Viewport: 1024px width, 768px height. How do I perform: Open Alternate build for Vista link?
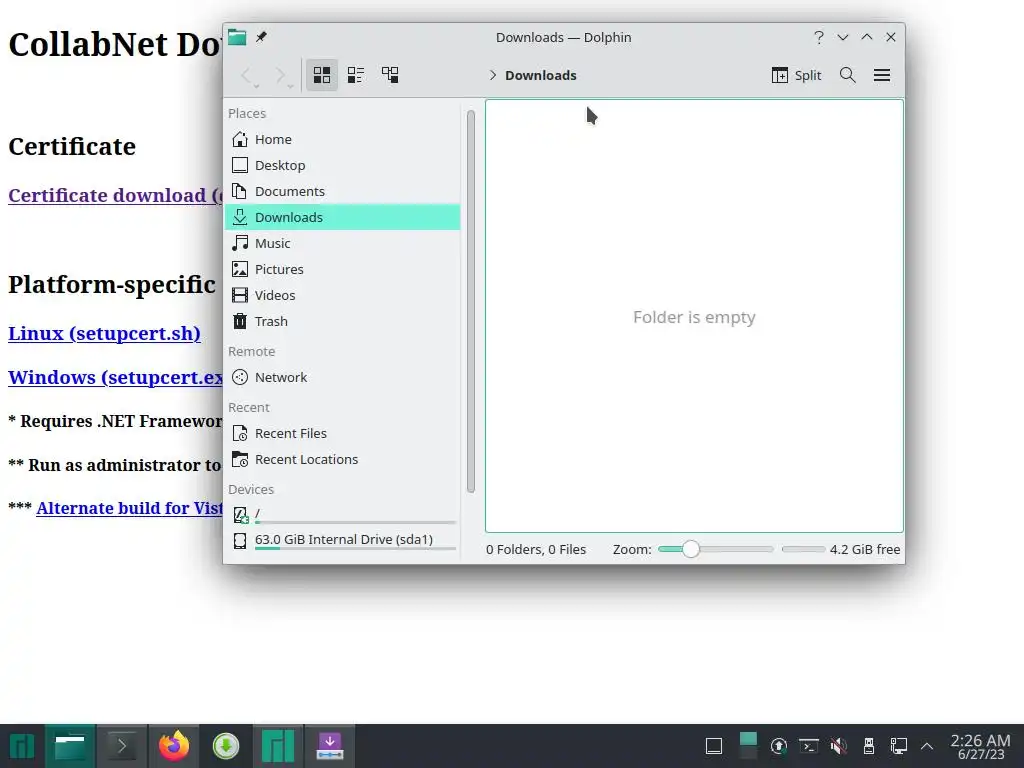click(129, 508)
